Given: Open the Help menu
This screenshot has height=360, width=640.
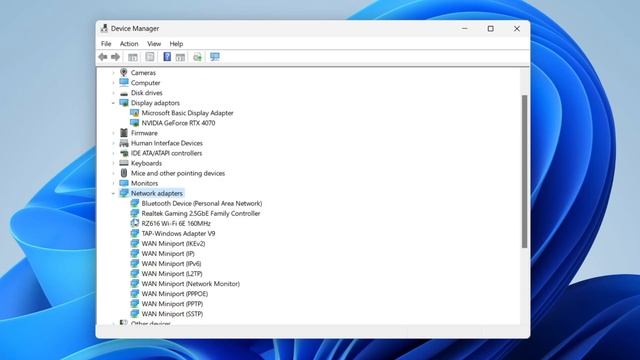Looking at the screenshot, I should coord(176,44).
